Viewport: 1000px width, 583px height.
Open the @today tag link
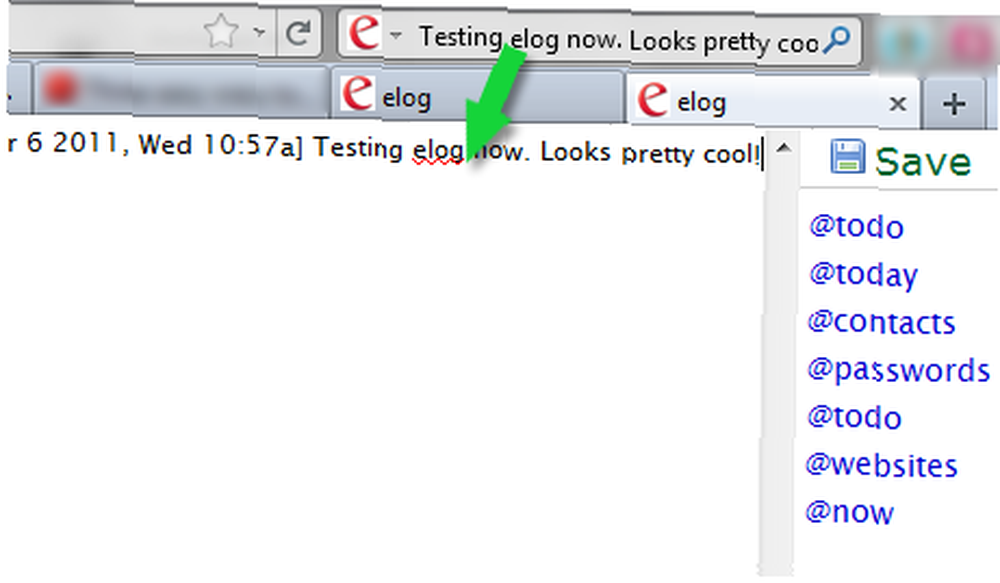(864, 276)
